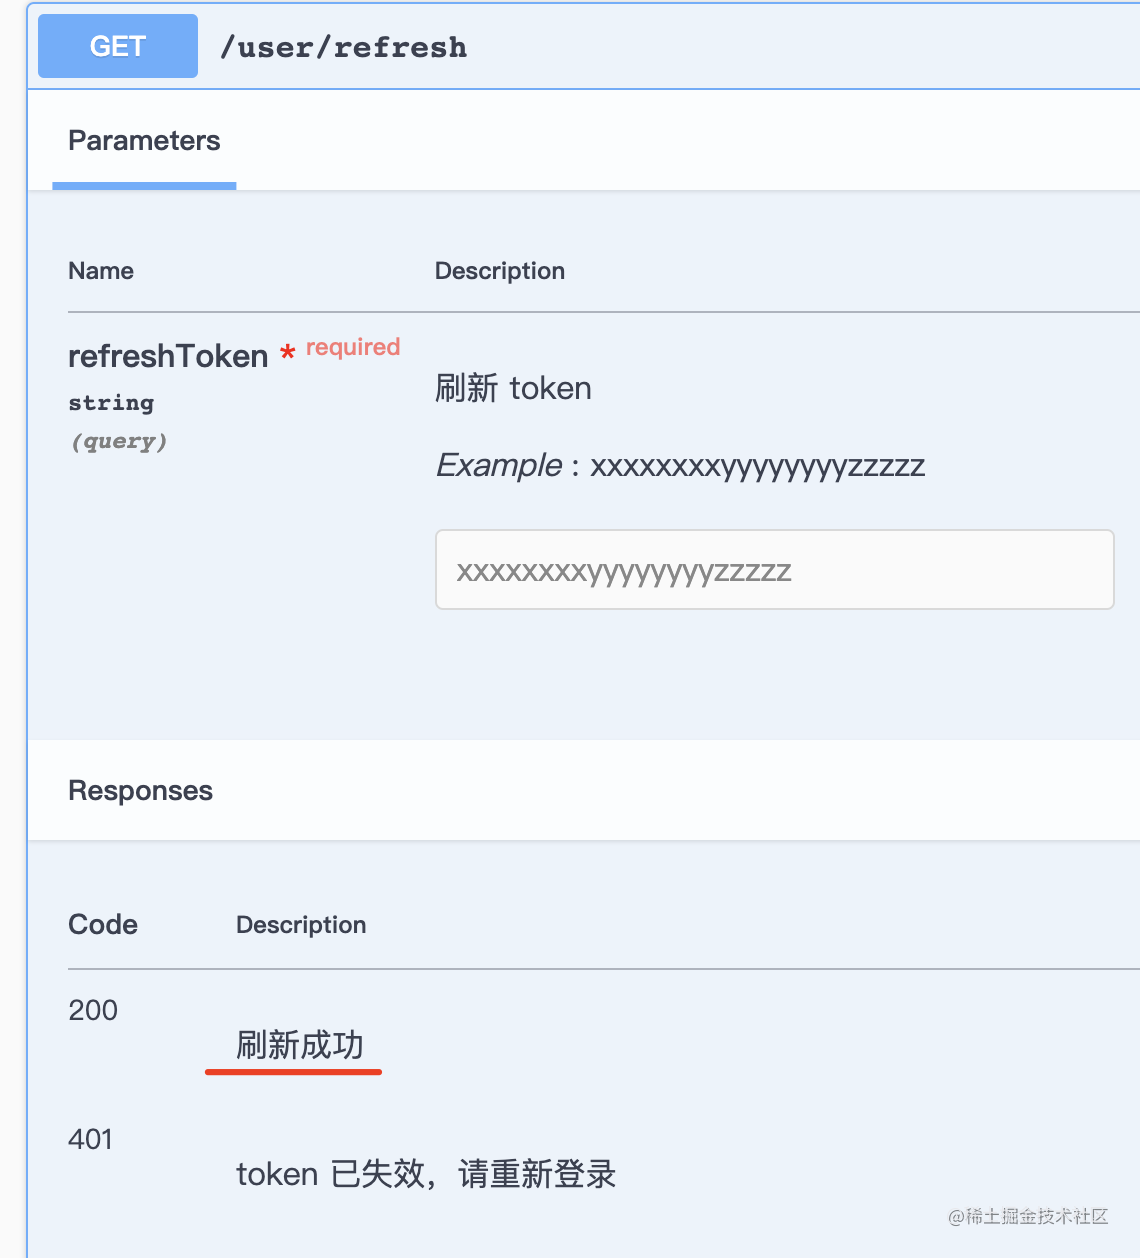Screen dimensions: 1140x1258
Task: Click the parameters Description column header
Action: pos(500,271)
